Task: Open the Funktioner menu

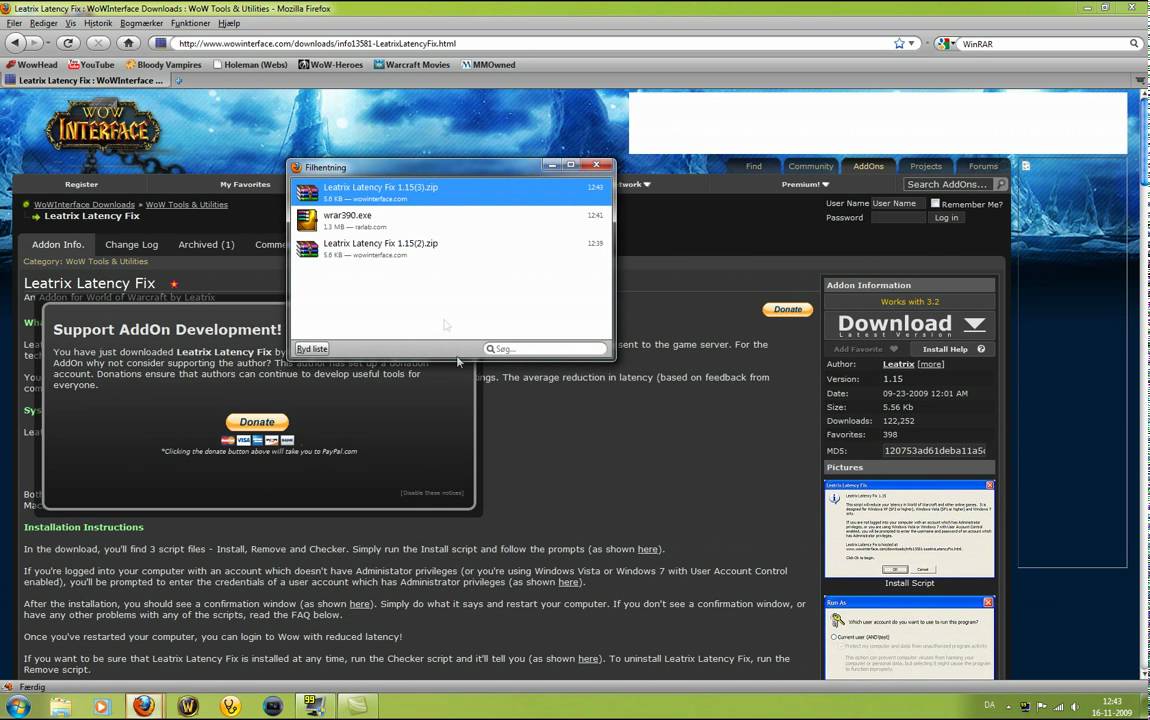Action: coord(190,23)
